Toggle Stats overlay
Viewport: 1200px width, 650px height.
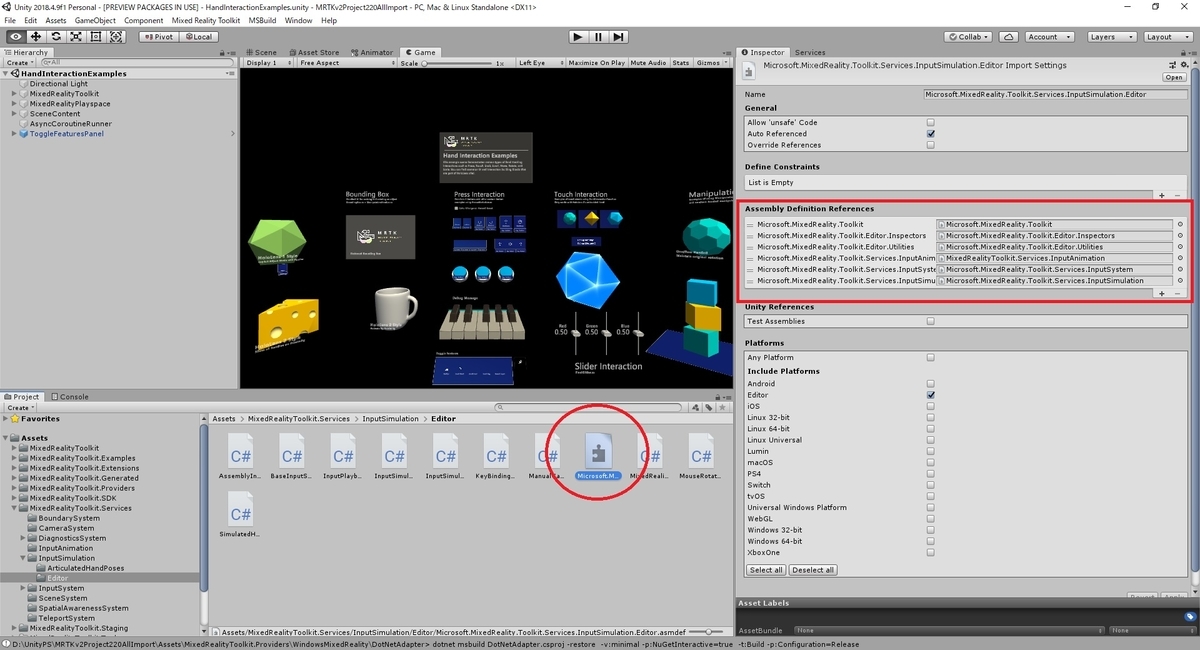(680, 63)
